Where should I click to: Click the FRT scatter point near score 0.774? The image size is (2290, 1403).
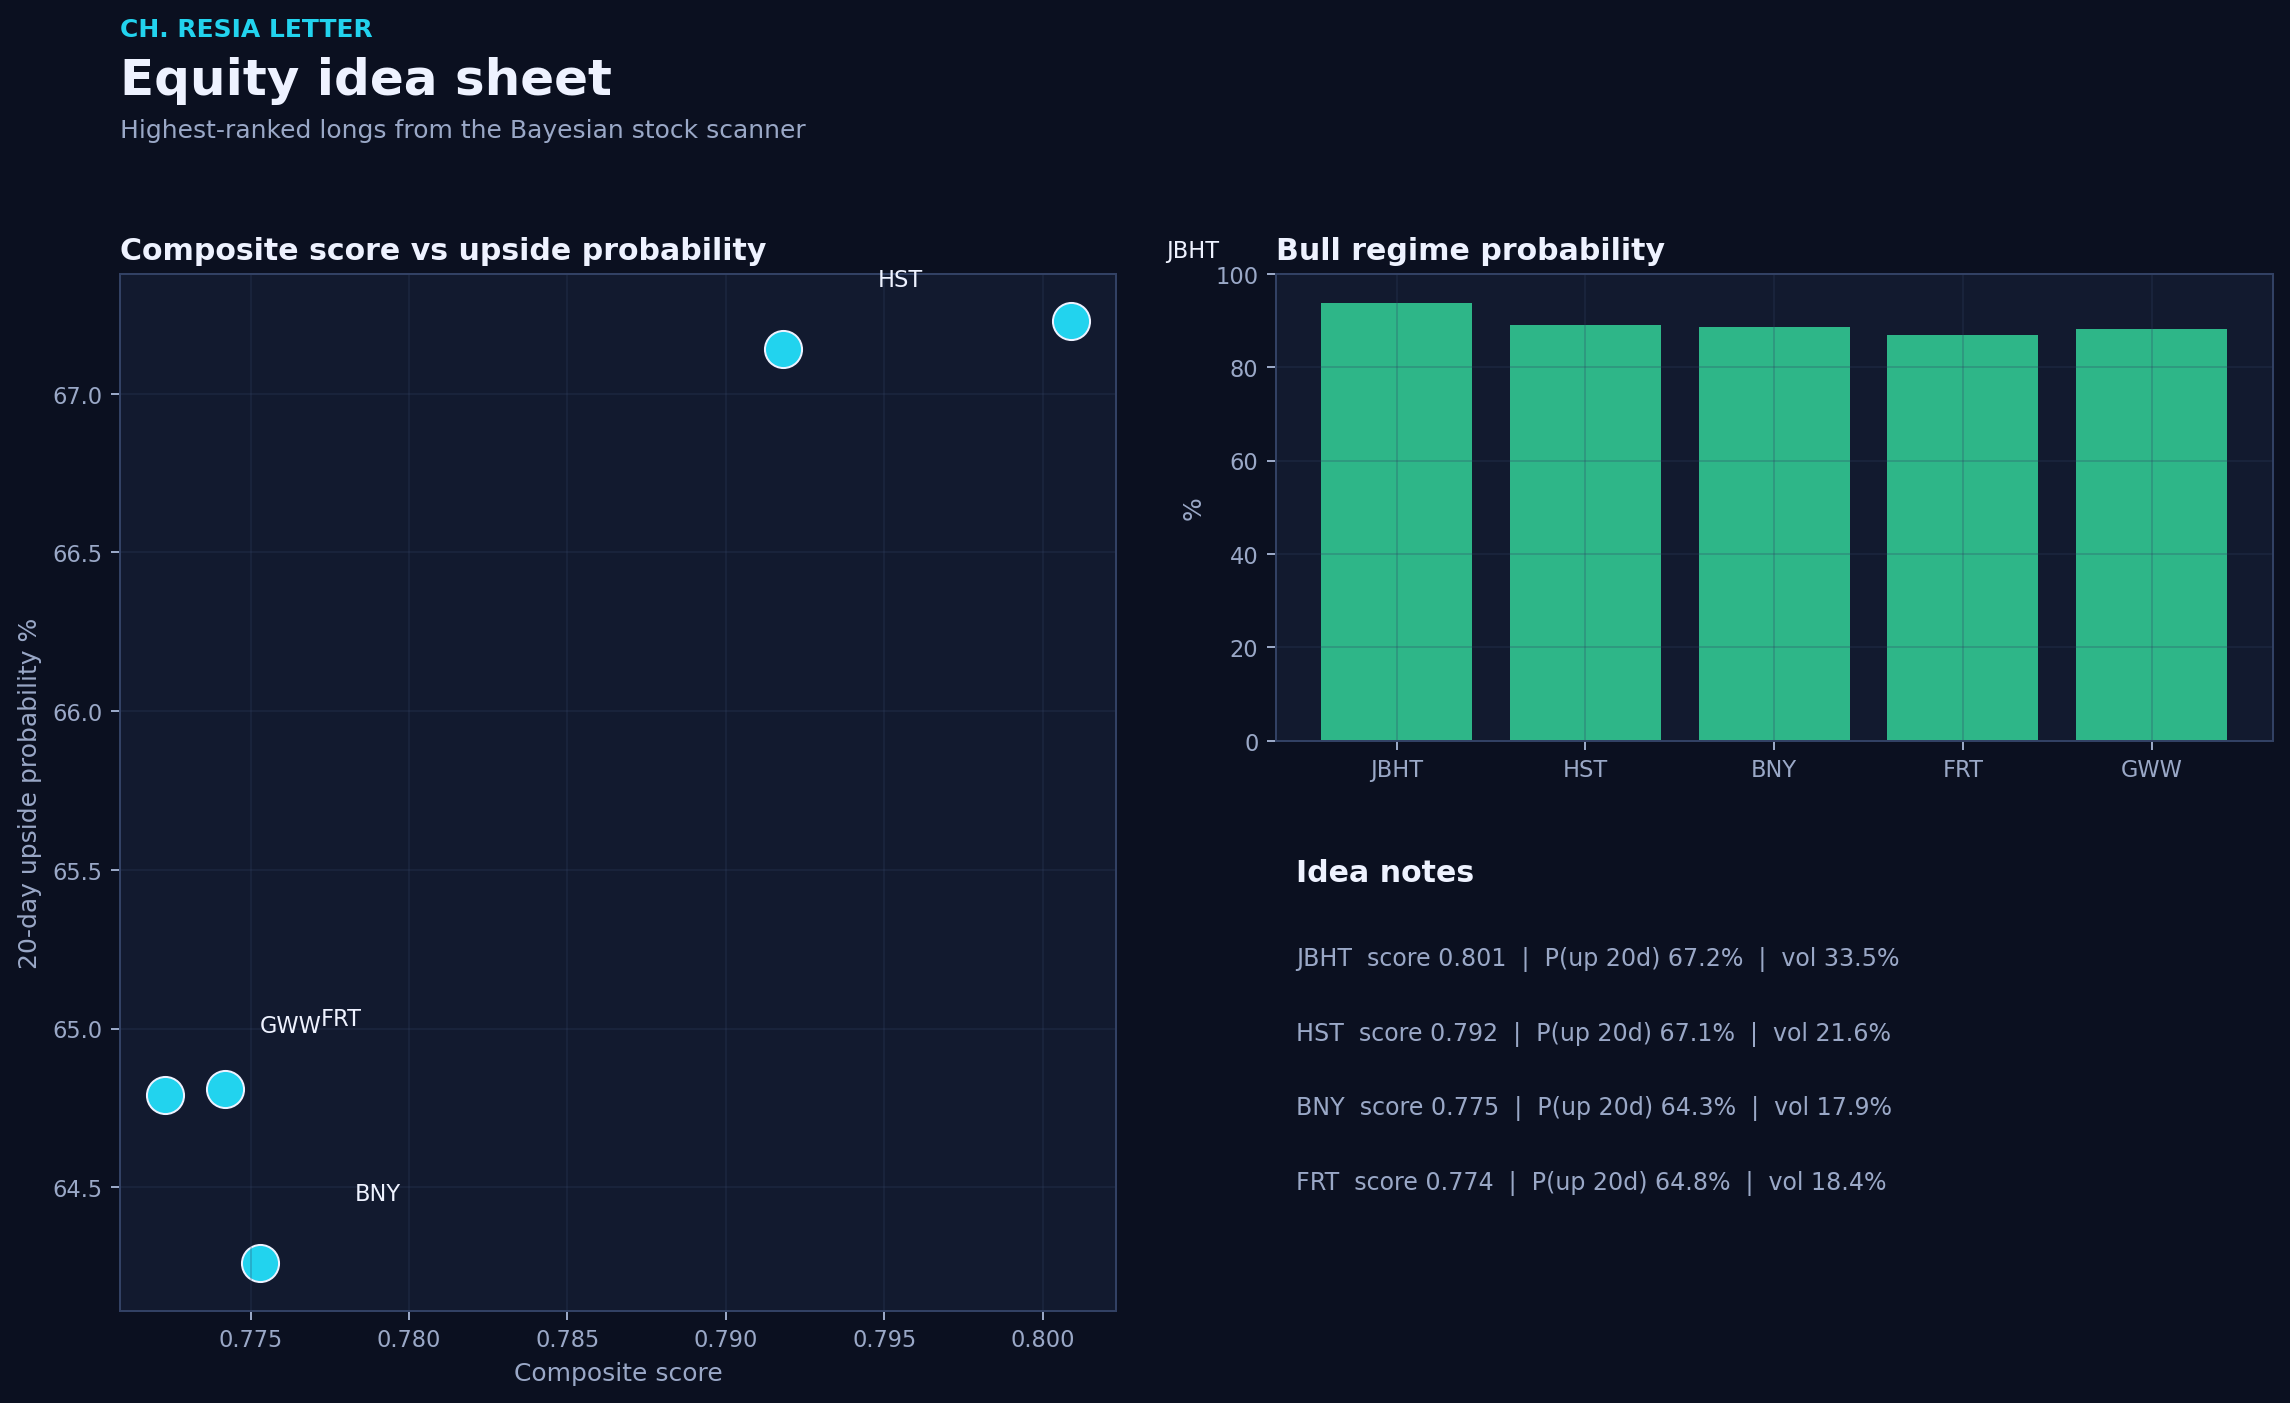click(x=225, y=1089)
